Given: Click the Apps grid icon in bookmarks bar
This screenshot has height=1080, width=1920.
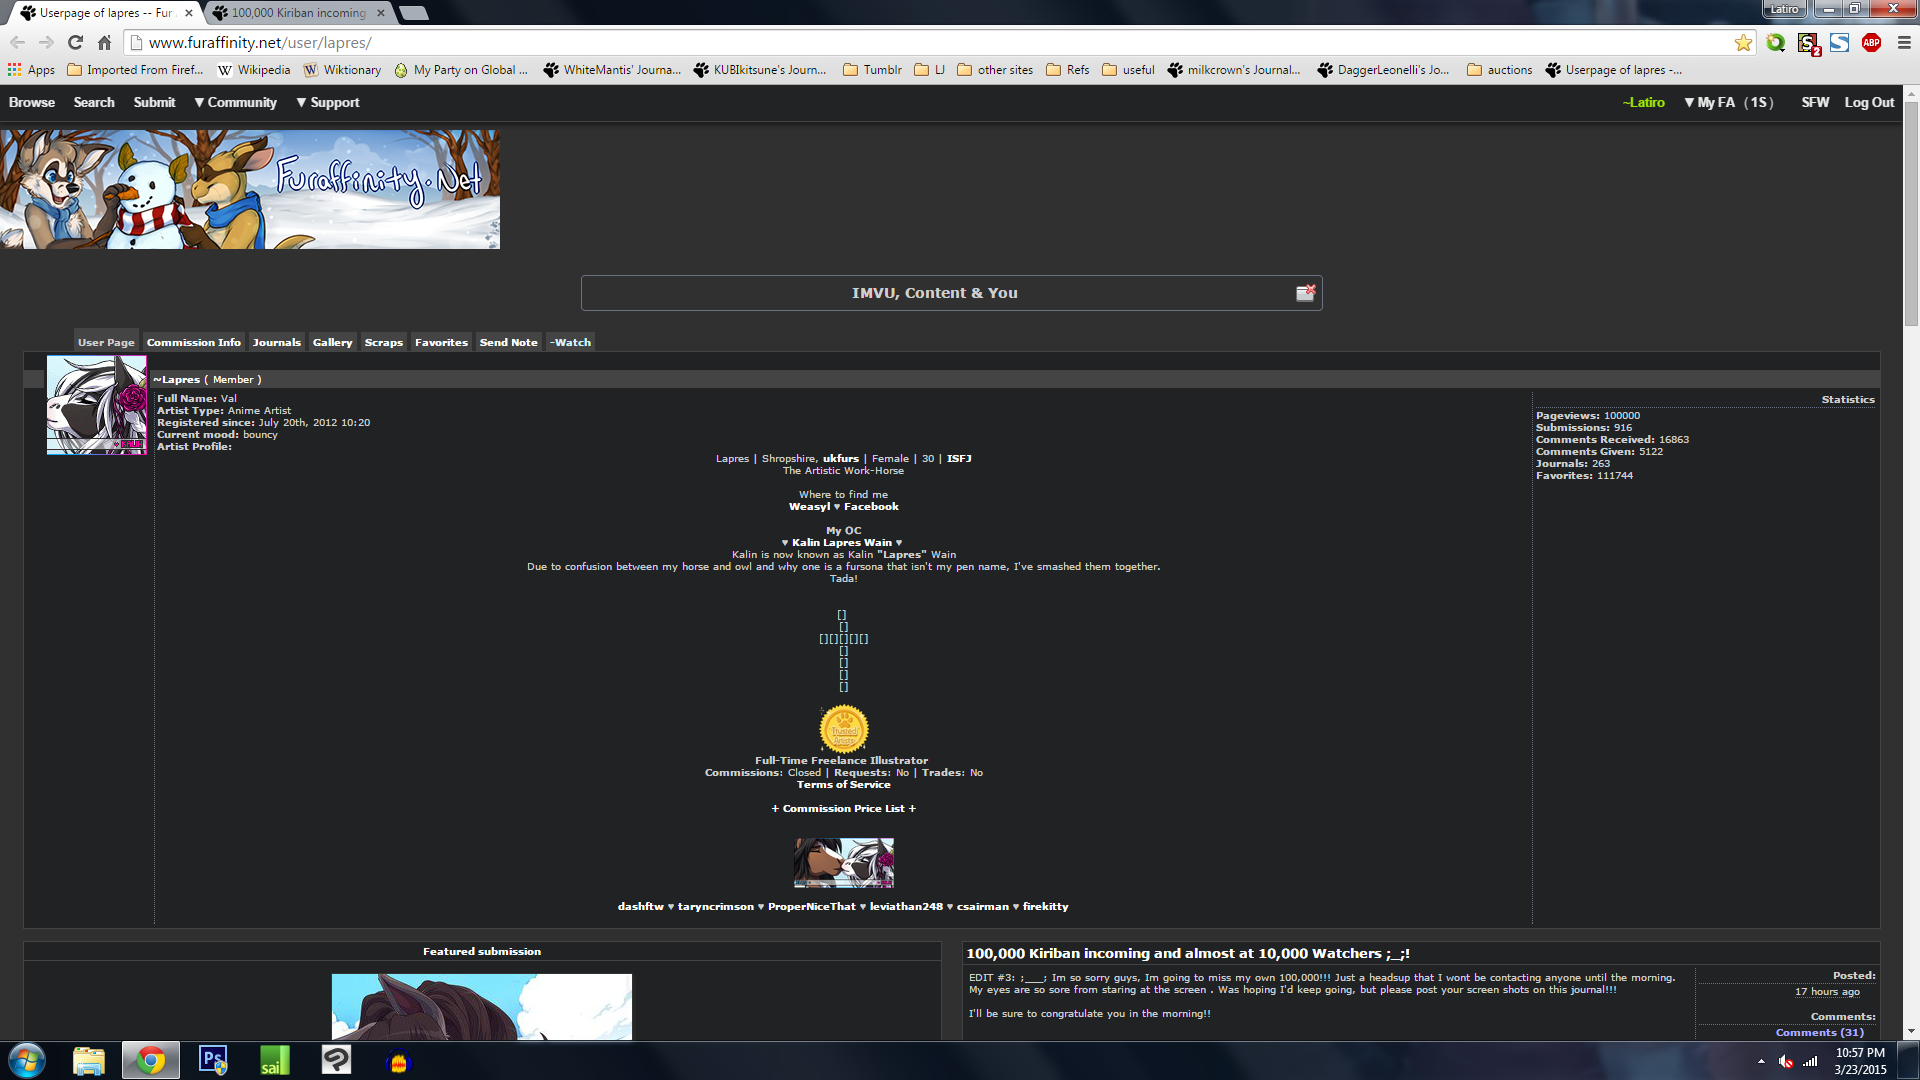Looking at the screenshot, I should pyautogui.click(x=14, y=70).
